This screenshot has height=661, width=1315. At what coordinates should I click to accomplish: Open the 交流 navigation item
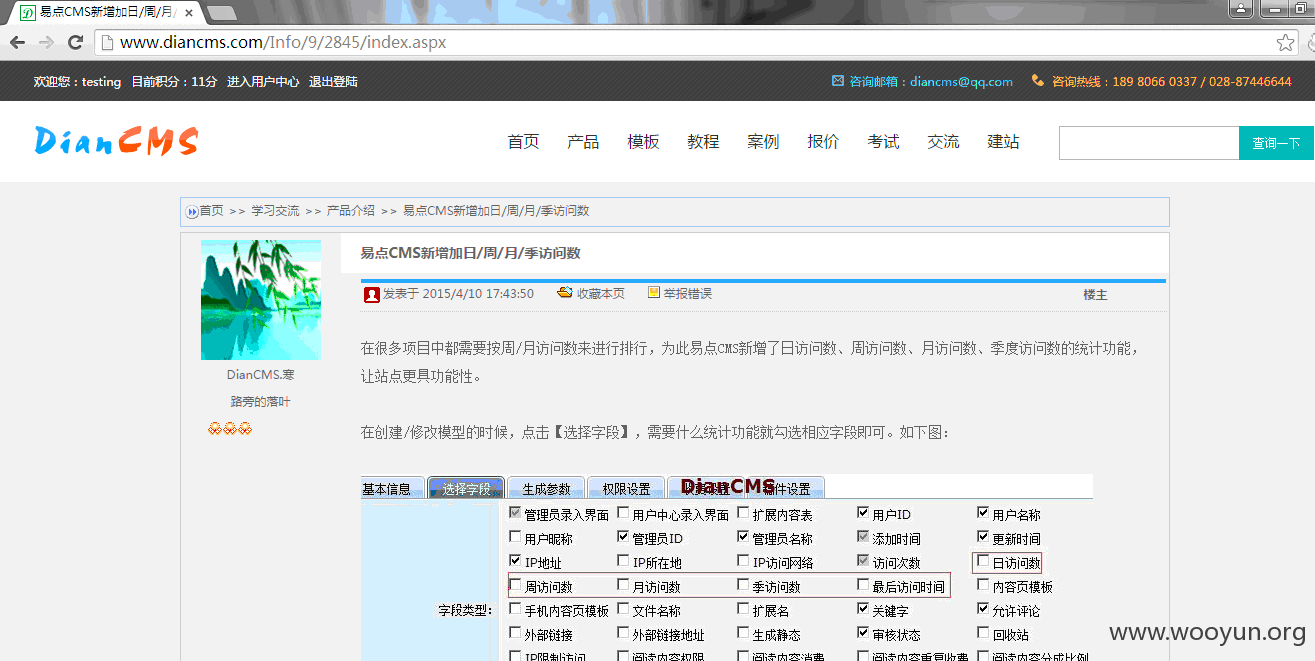[943, 142]
